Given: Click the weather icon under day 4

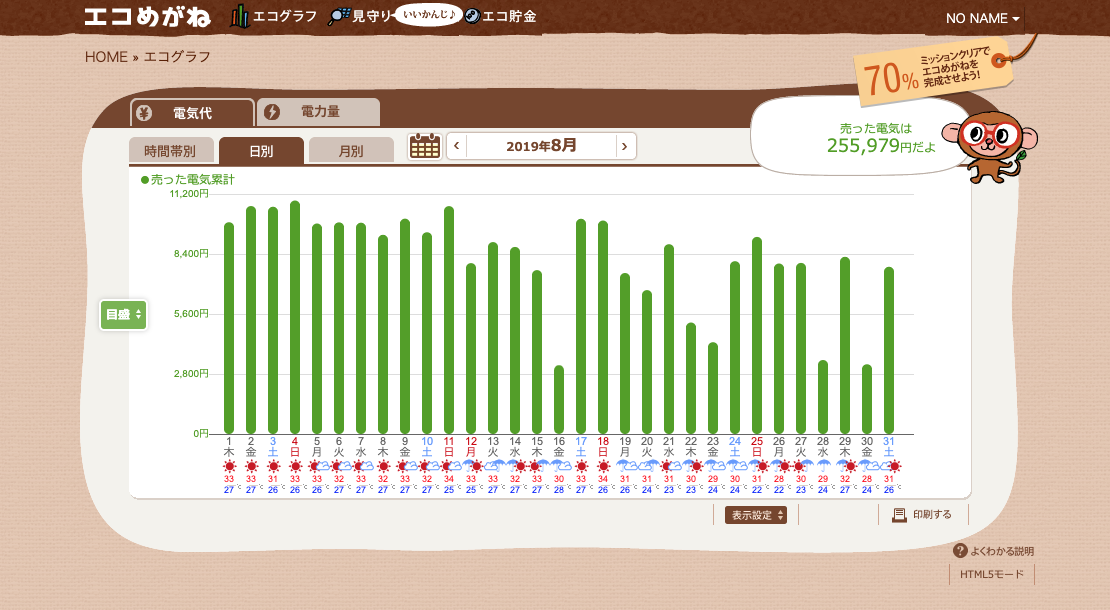Looking at the screenshot, I should coord(295,466).
